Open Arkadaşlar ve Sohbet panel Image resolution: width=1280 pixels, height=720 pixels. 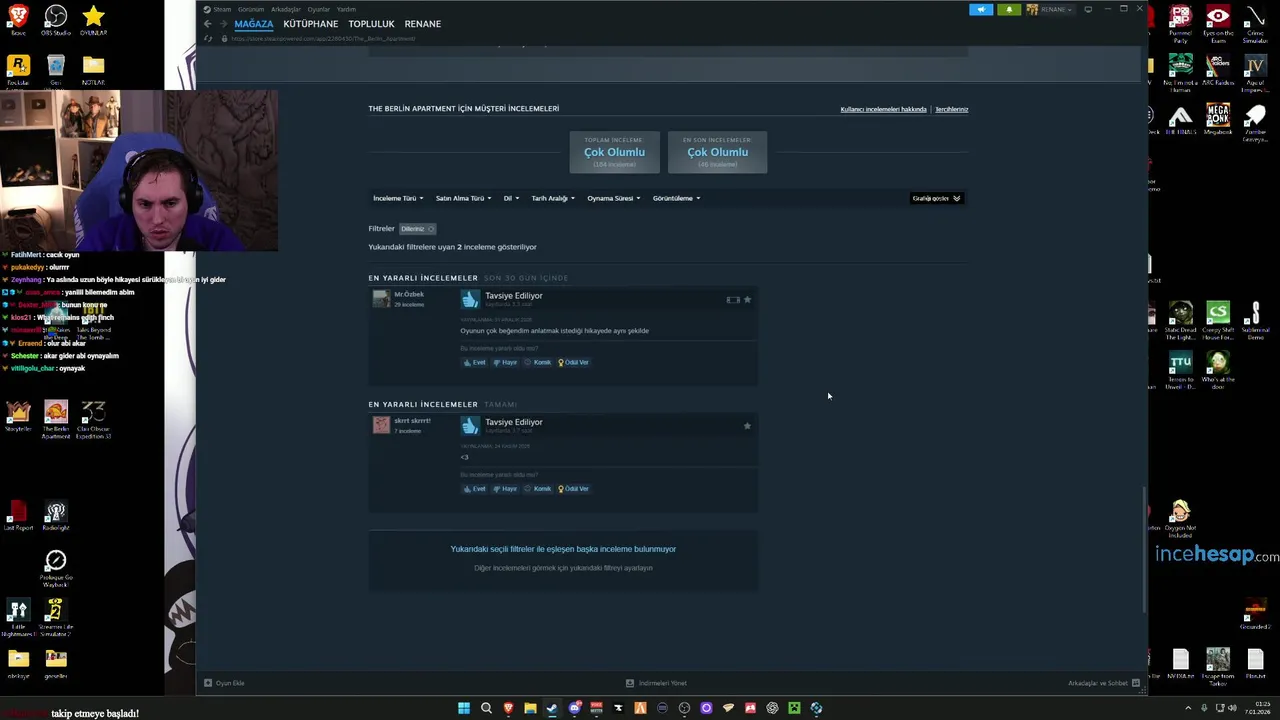pyautogui.click(x=1103, y=683)
